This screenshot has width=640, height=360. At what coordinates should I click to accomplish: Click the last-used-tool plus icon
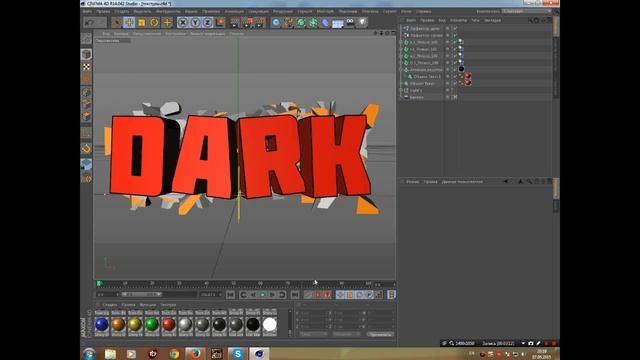(x=167, y=22)
